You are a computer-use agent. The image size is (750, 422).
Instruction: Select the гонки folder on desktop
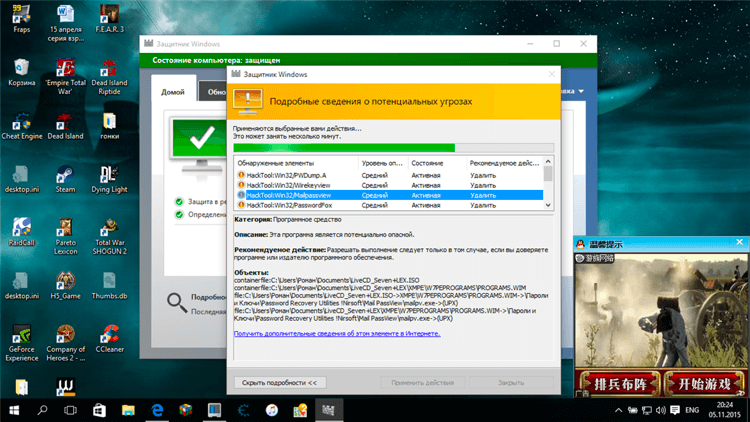[x=110, y=125]
